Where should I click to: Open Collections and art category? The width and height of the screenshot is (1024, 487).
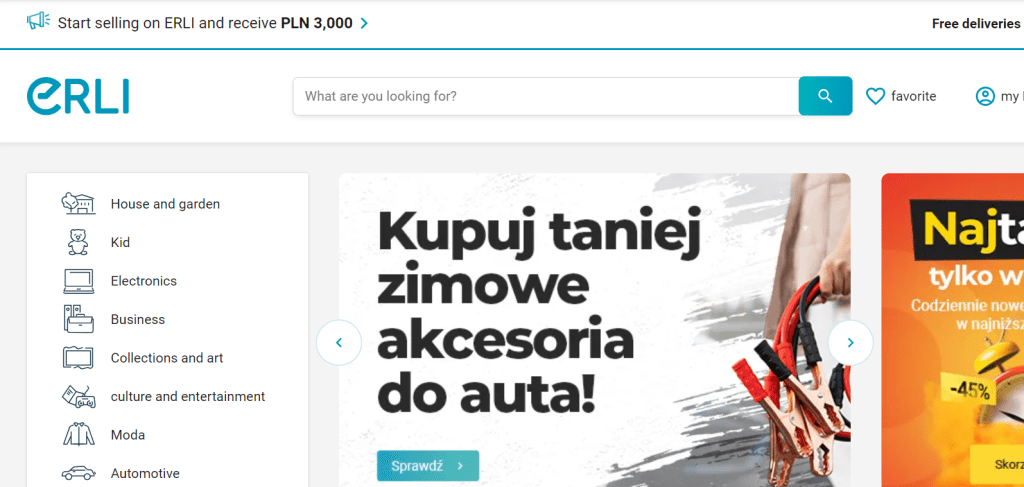tap(167, 358)
